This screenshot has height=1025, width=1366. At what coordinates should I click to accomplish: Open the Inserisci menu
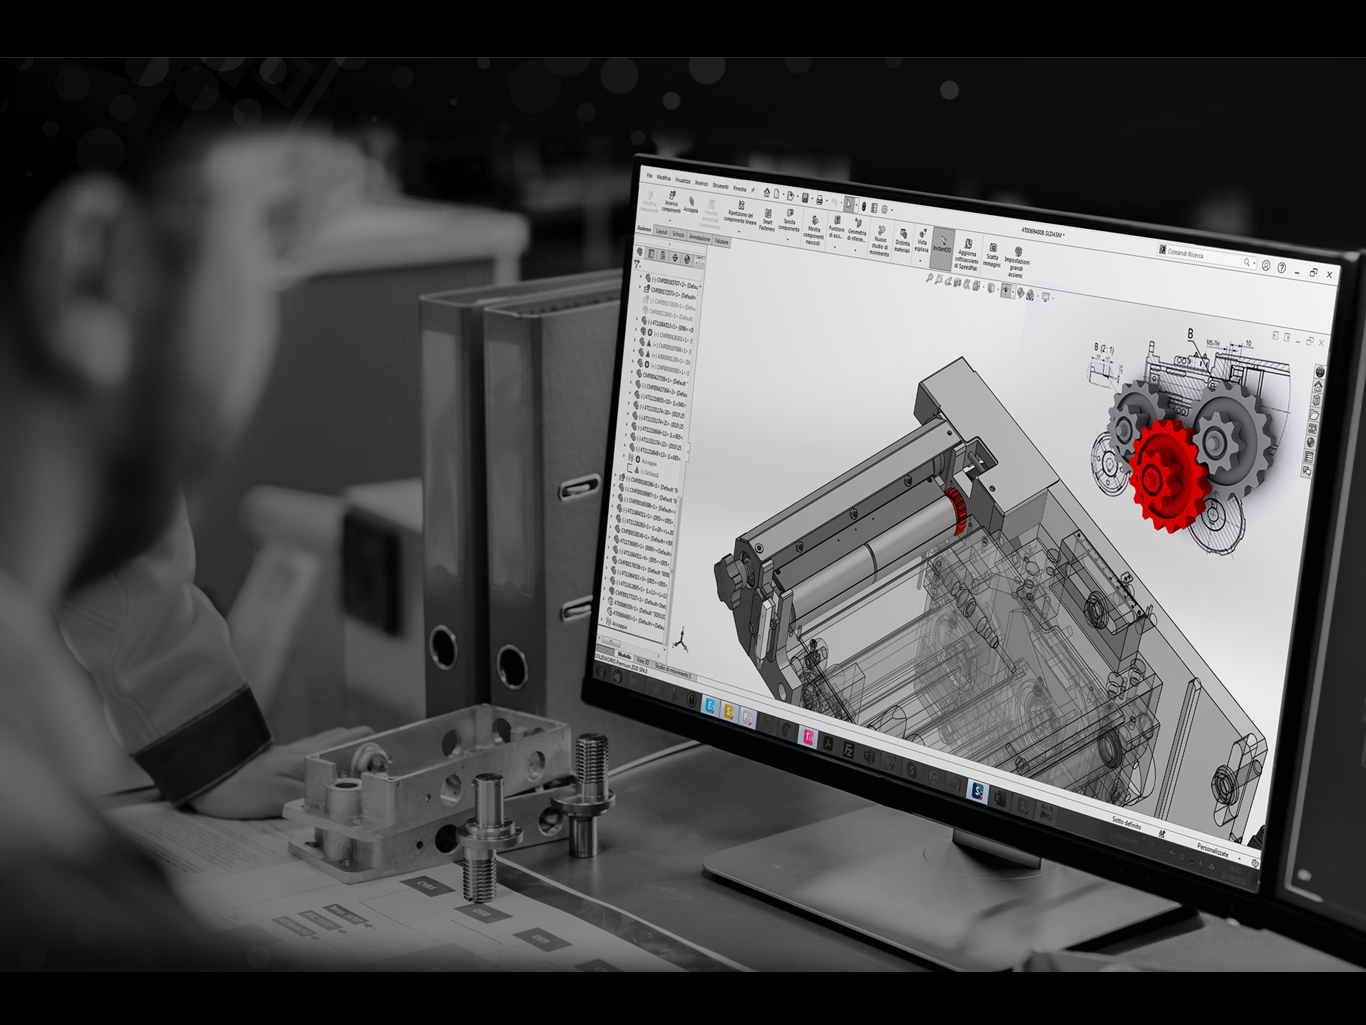click(x=701, y=183)
